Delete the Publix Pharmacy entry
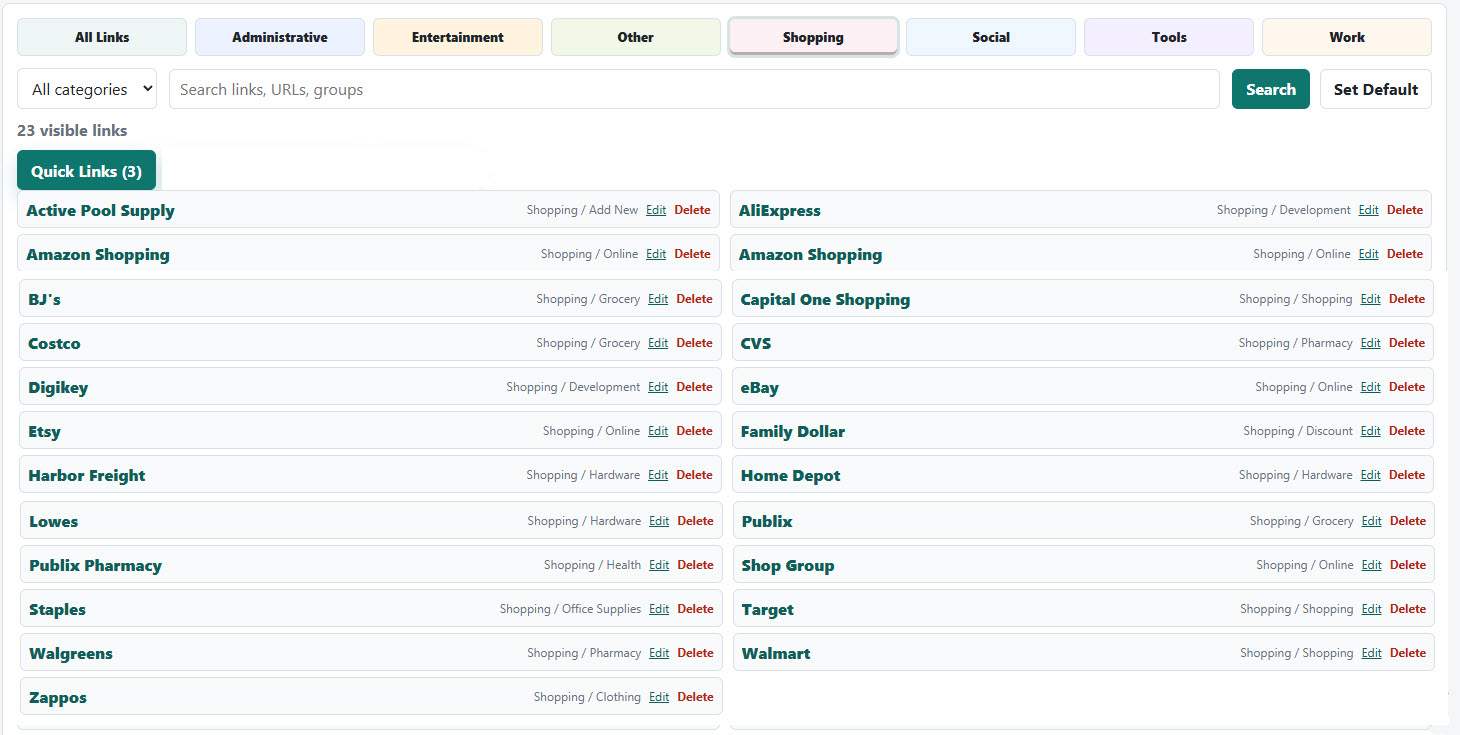Viewport: 1460px width, 735px height. [696, 565]
